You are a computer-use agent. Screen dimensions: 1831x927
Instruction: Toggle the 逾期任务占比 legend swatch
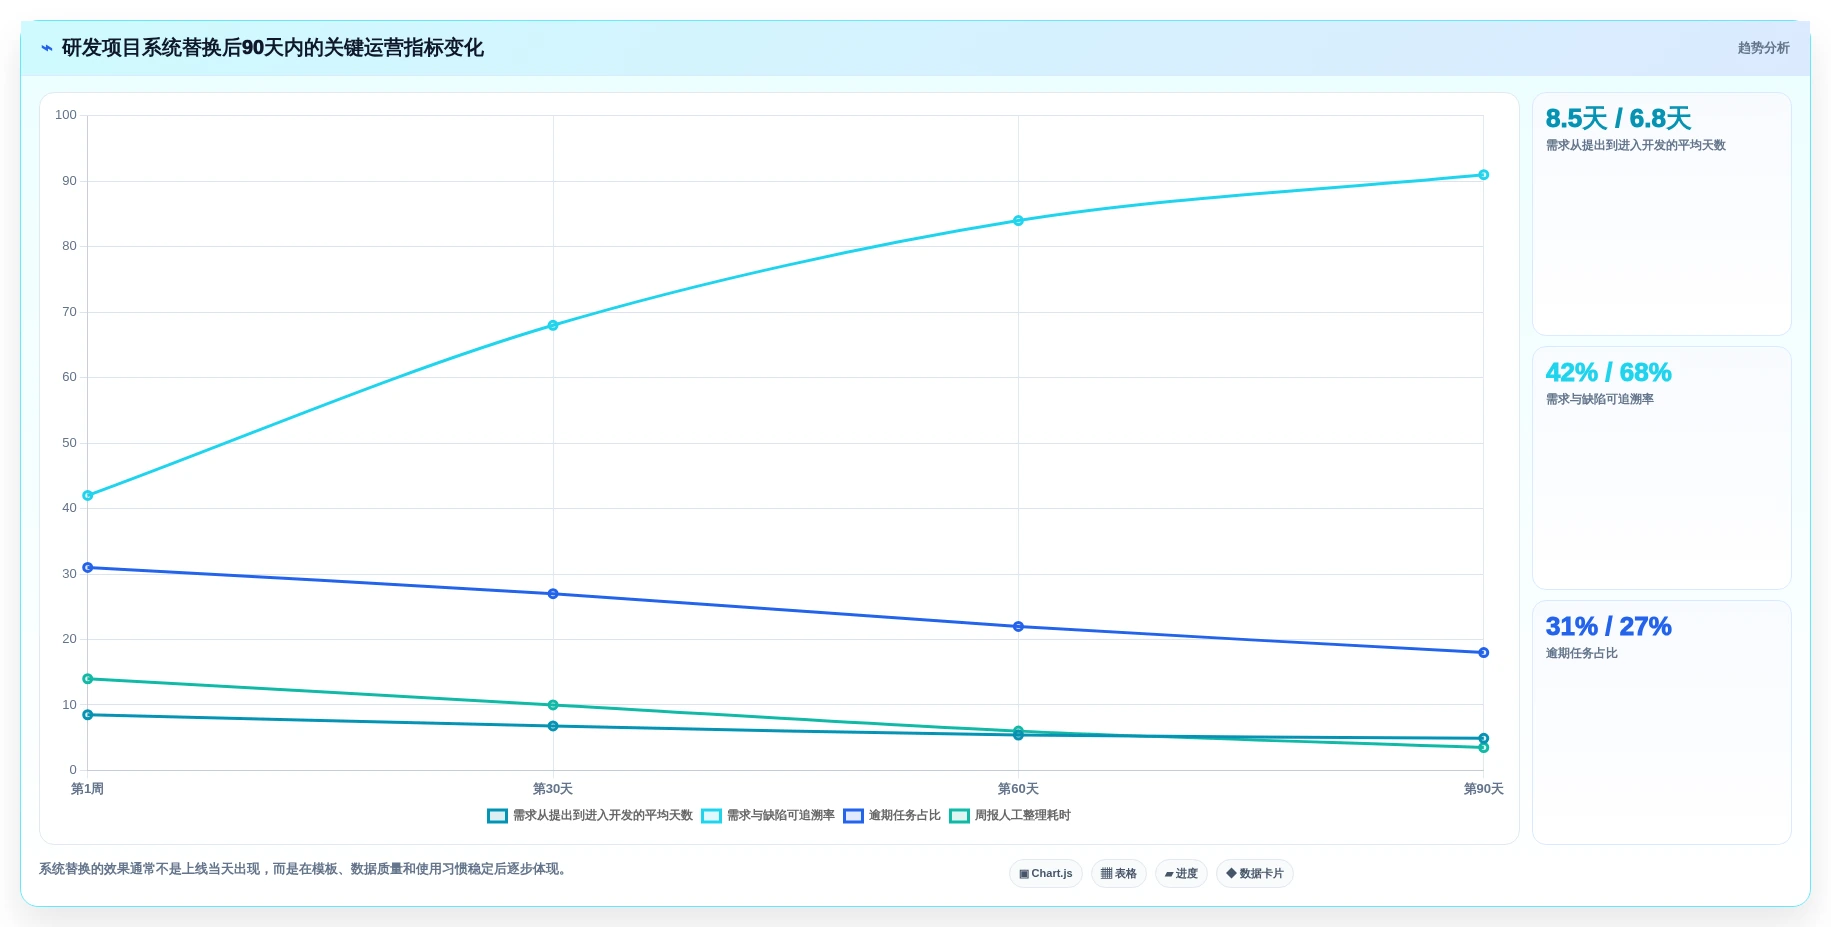coord(853,816)
